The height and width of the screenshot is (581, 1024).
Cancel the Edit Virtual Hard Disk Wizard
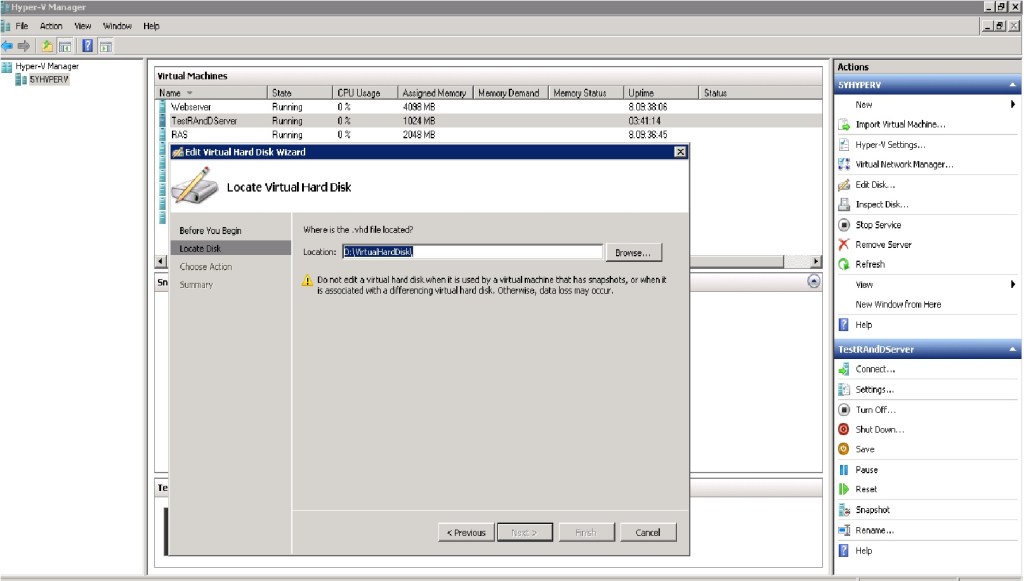tap(647, 532)
